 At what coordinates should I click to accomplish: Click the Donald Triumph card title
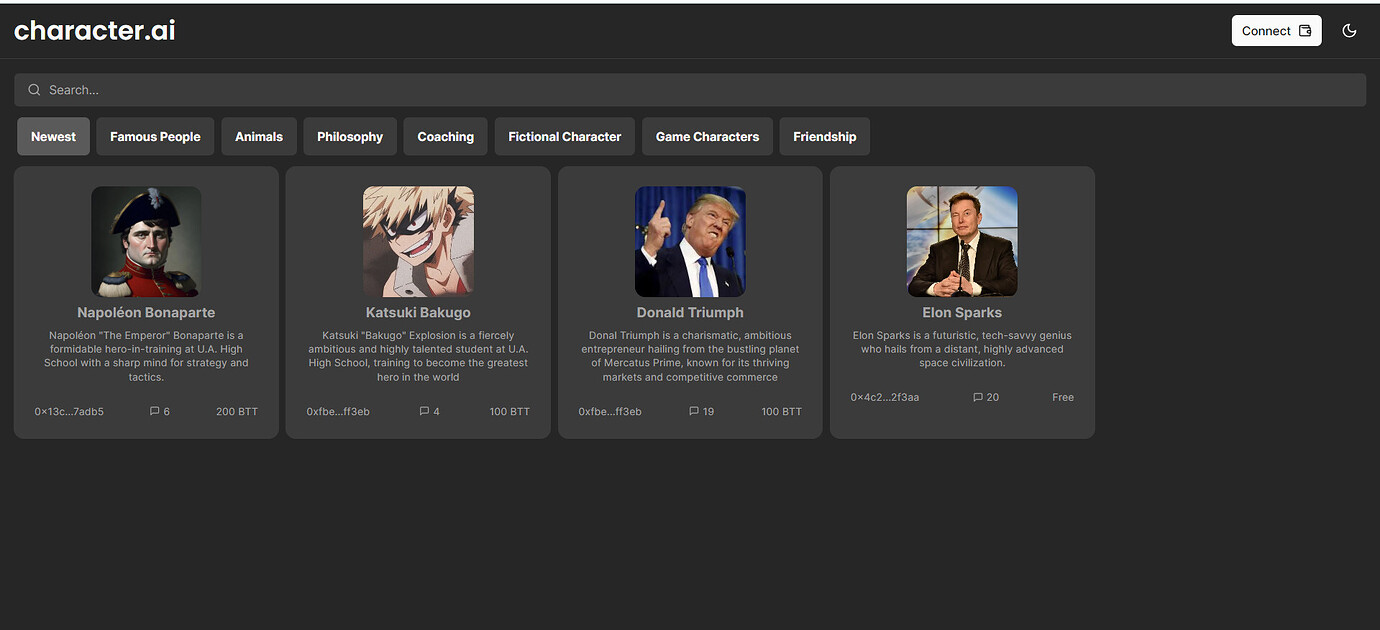[690, 313]
